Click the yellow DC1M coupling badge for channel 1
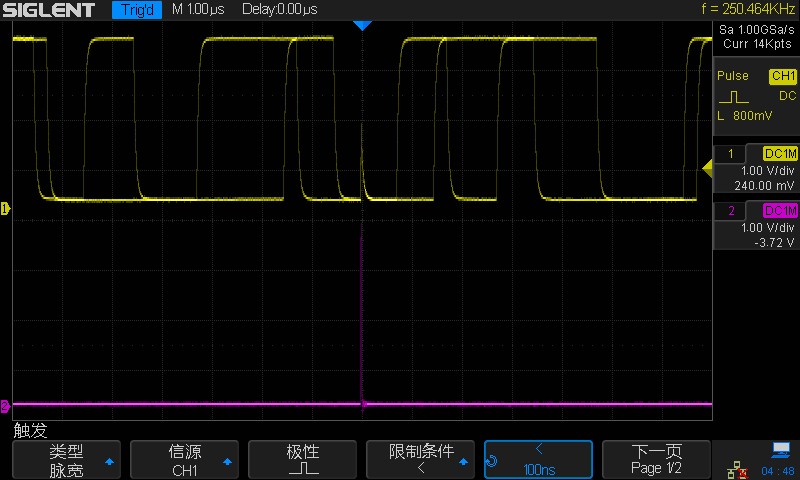800x480 pixels. click(780, 154)
